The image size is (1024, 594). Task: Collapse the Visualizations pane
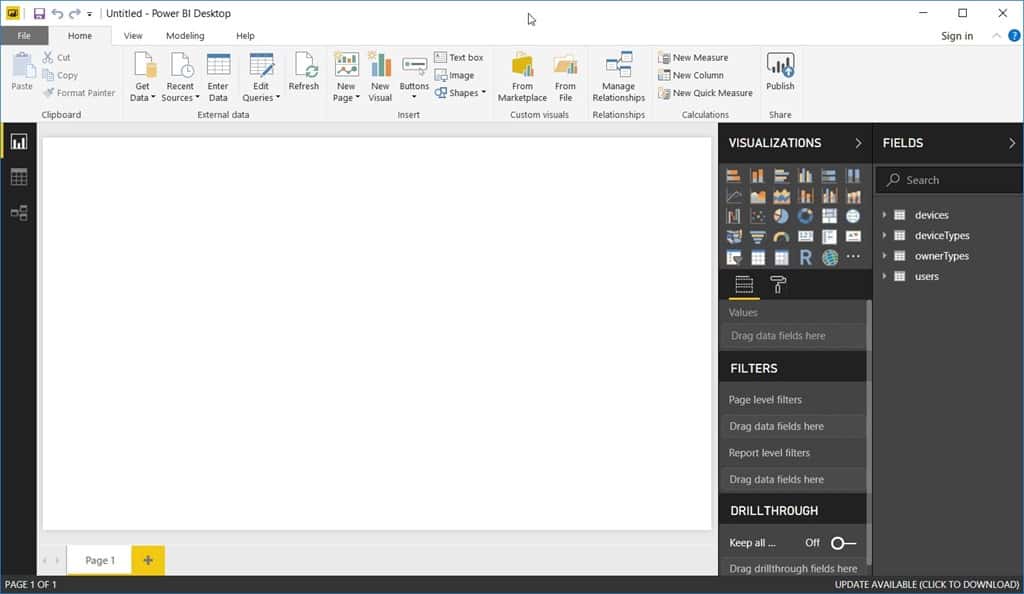(x=858, y=143)
